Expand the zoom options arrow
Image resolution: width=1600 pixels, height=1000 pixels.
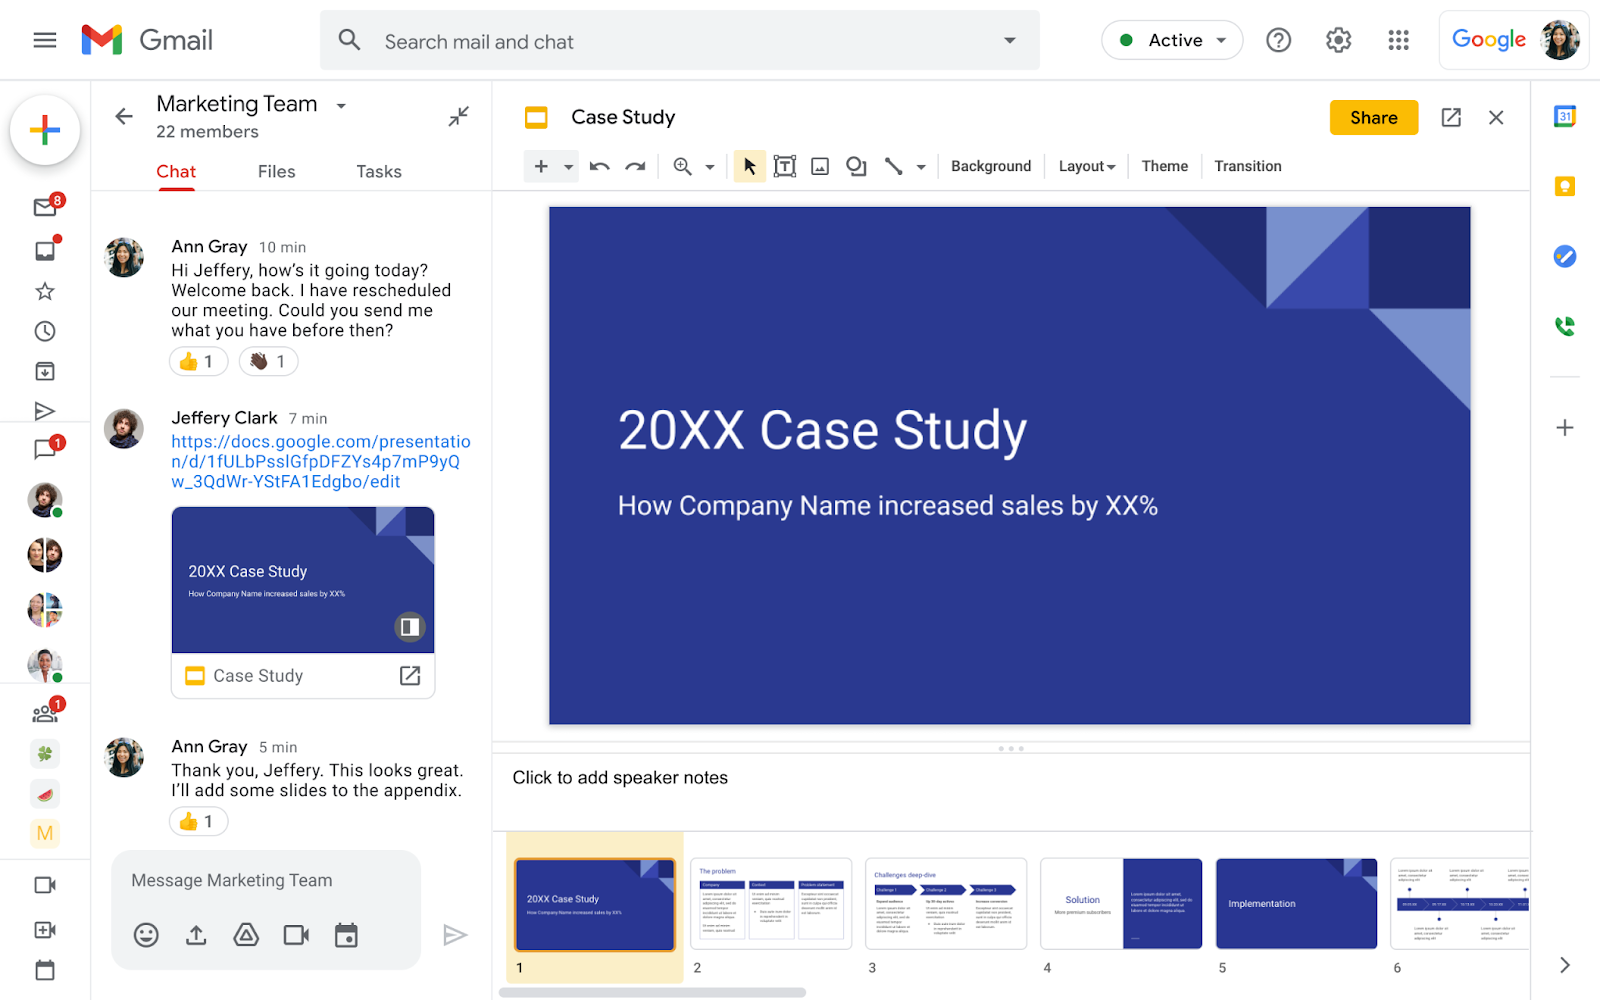tap(709, 166)
